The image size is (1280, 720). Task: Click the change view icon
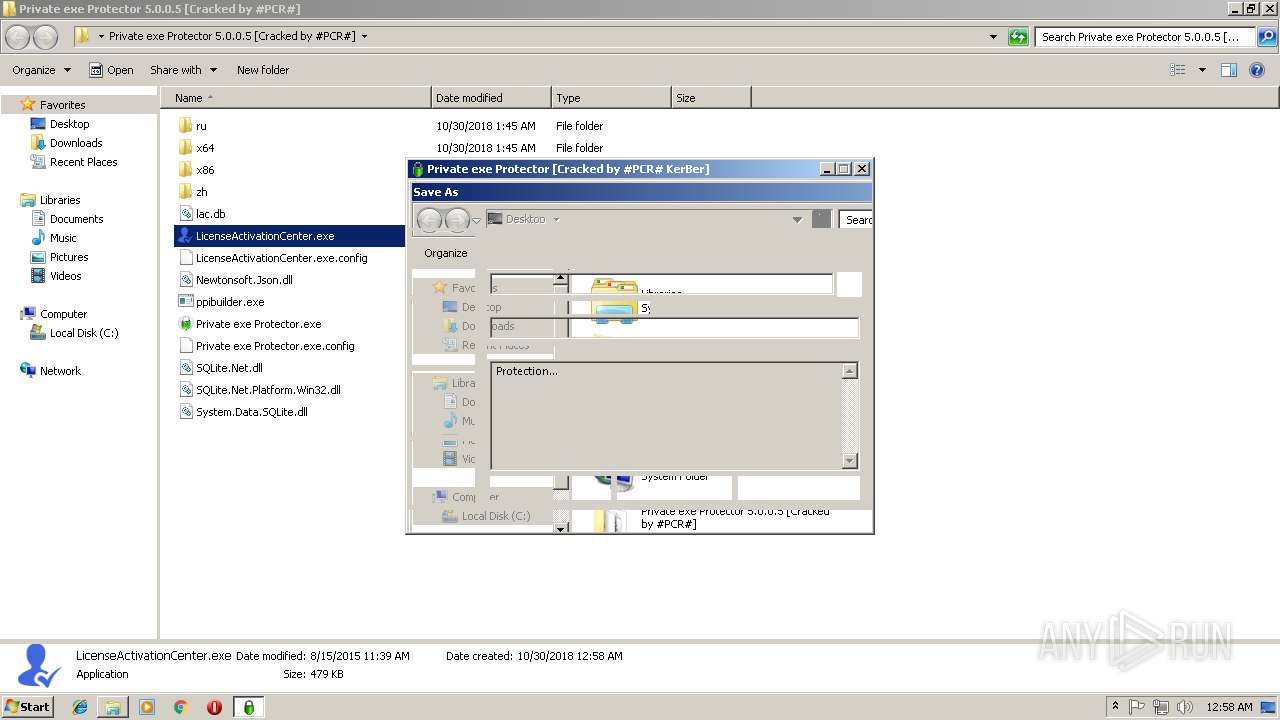(1178, 70)
